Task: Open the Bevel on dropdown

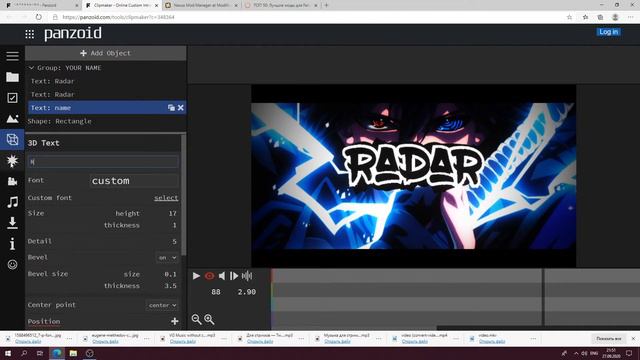Action: tap(167, 258)
